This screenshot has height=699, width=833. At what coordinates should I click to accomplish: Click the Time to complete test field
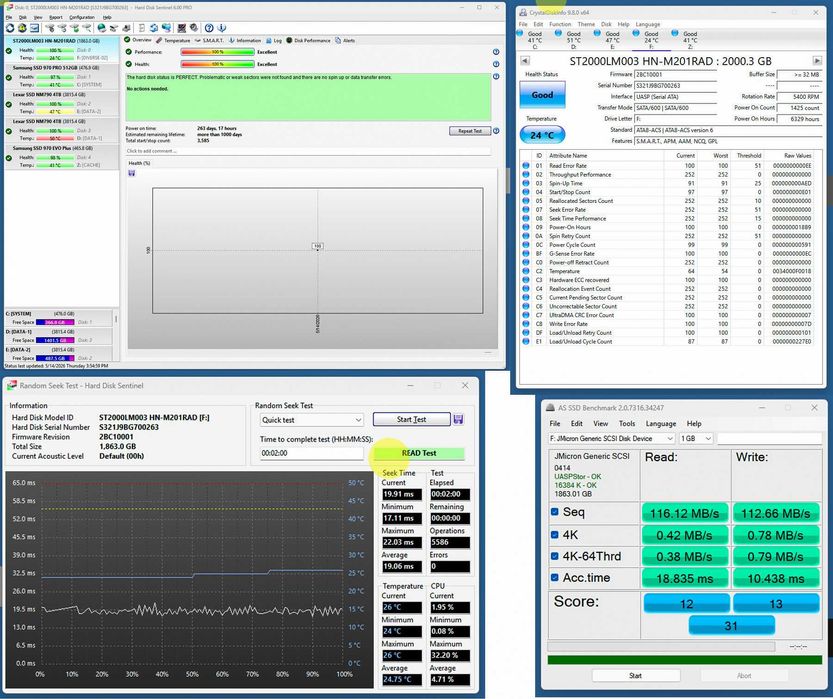[312, 453]
